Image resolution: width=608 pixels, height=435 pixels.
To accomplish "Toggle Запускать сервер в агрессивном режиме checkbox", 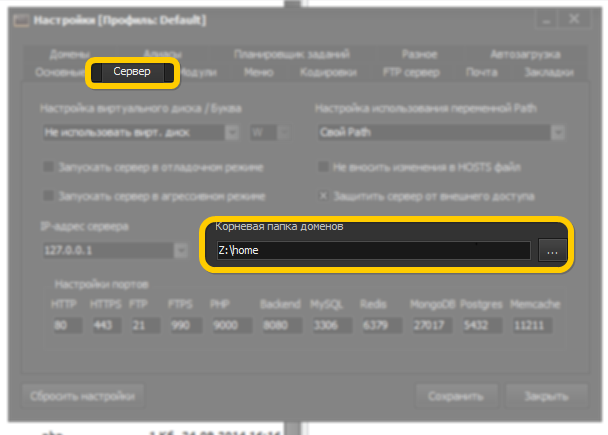I will pos(48,195).
